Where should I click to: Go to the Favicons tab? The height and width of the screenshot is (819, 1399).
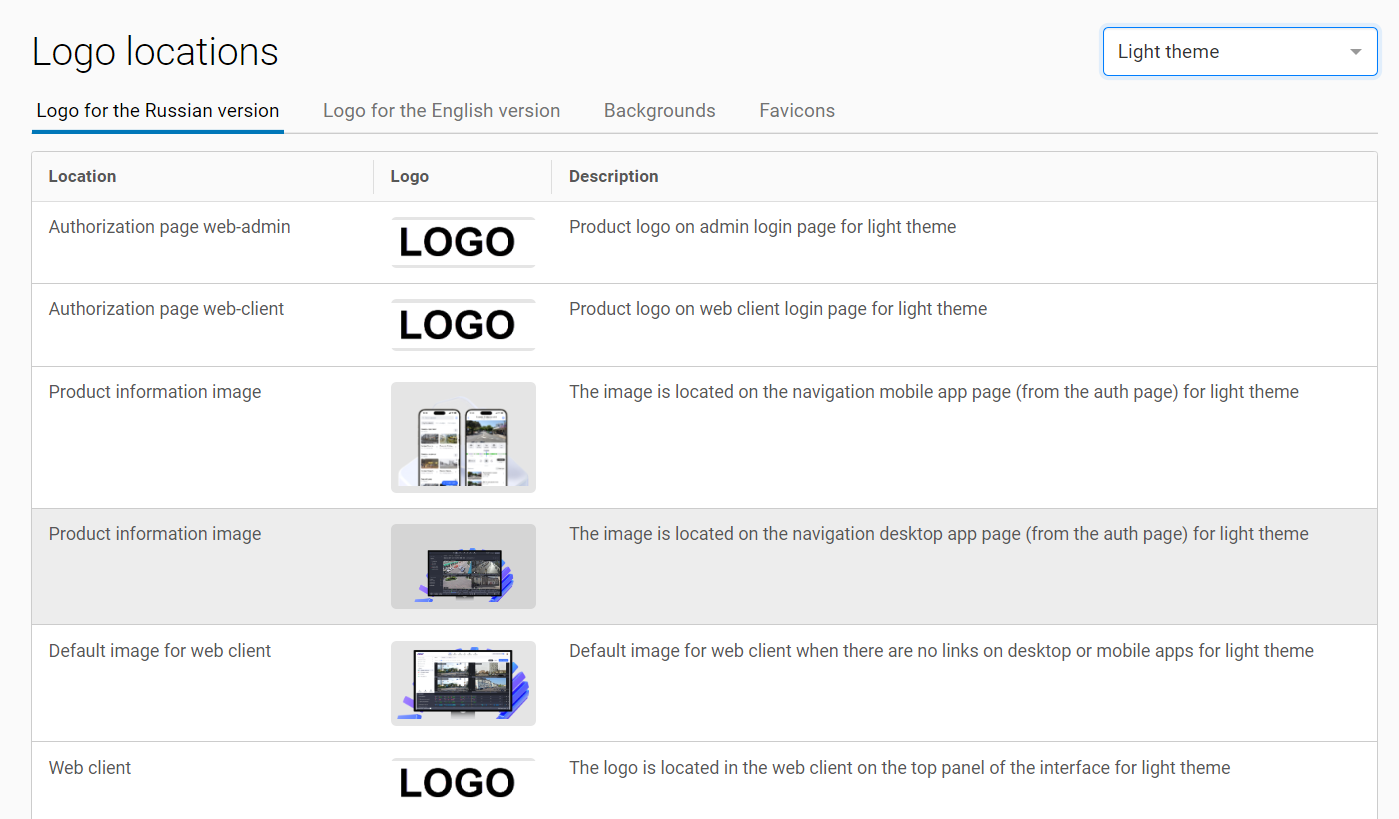(x=797, y=111)
